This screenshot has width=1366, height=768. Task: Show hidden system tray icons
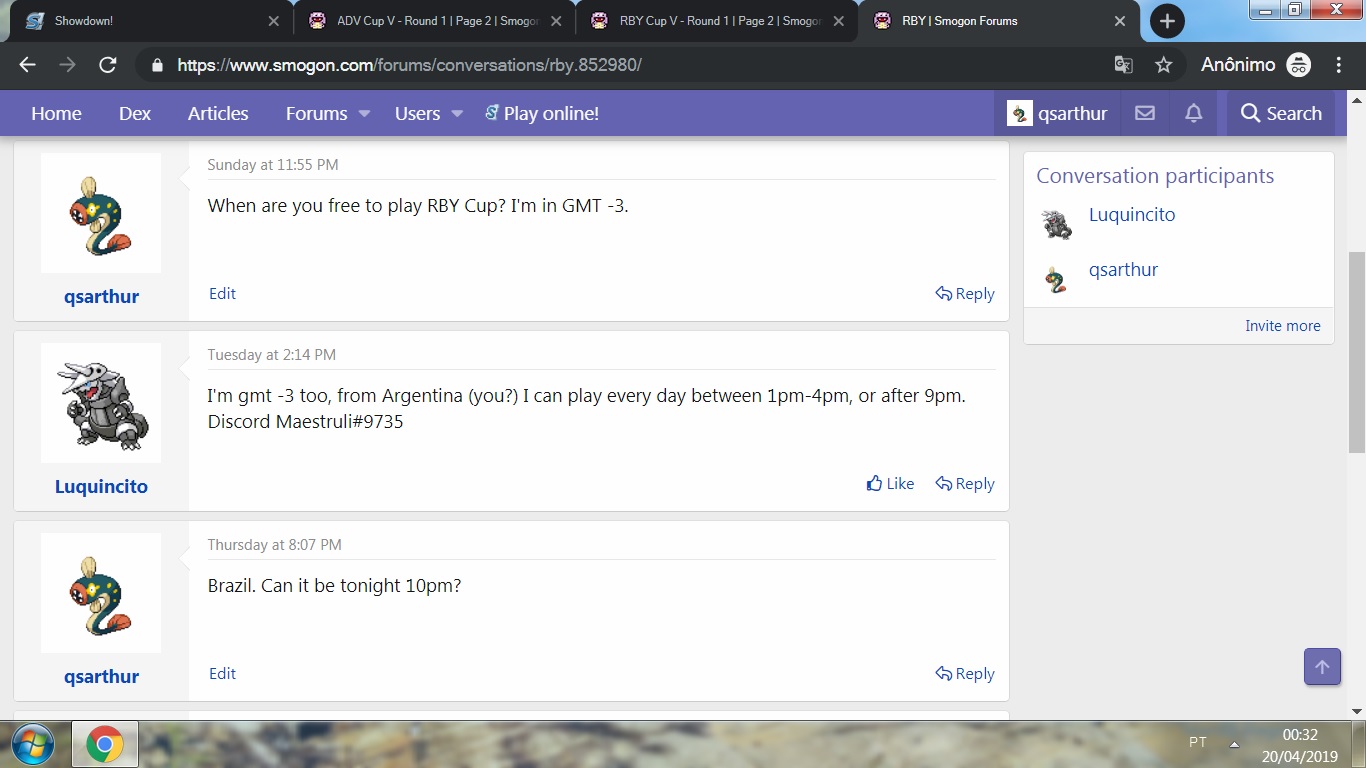click(1234, 744)
